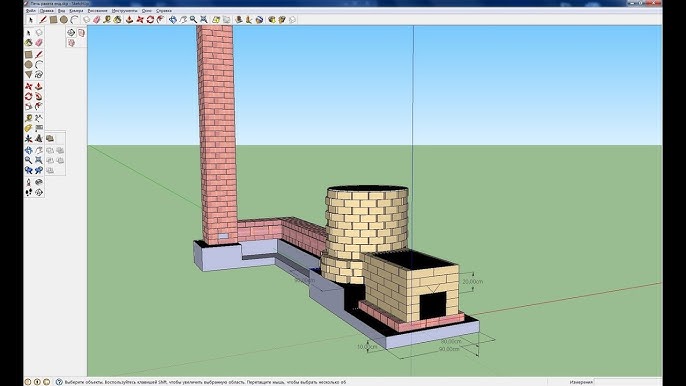Select the Walk tool footprints icon
Viewport: 686px width, 386px height.
[x=28, y=192]
